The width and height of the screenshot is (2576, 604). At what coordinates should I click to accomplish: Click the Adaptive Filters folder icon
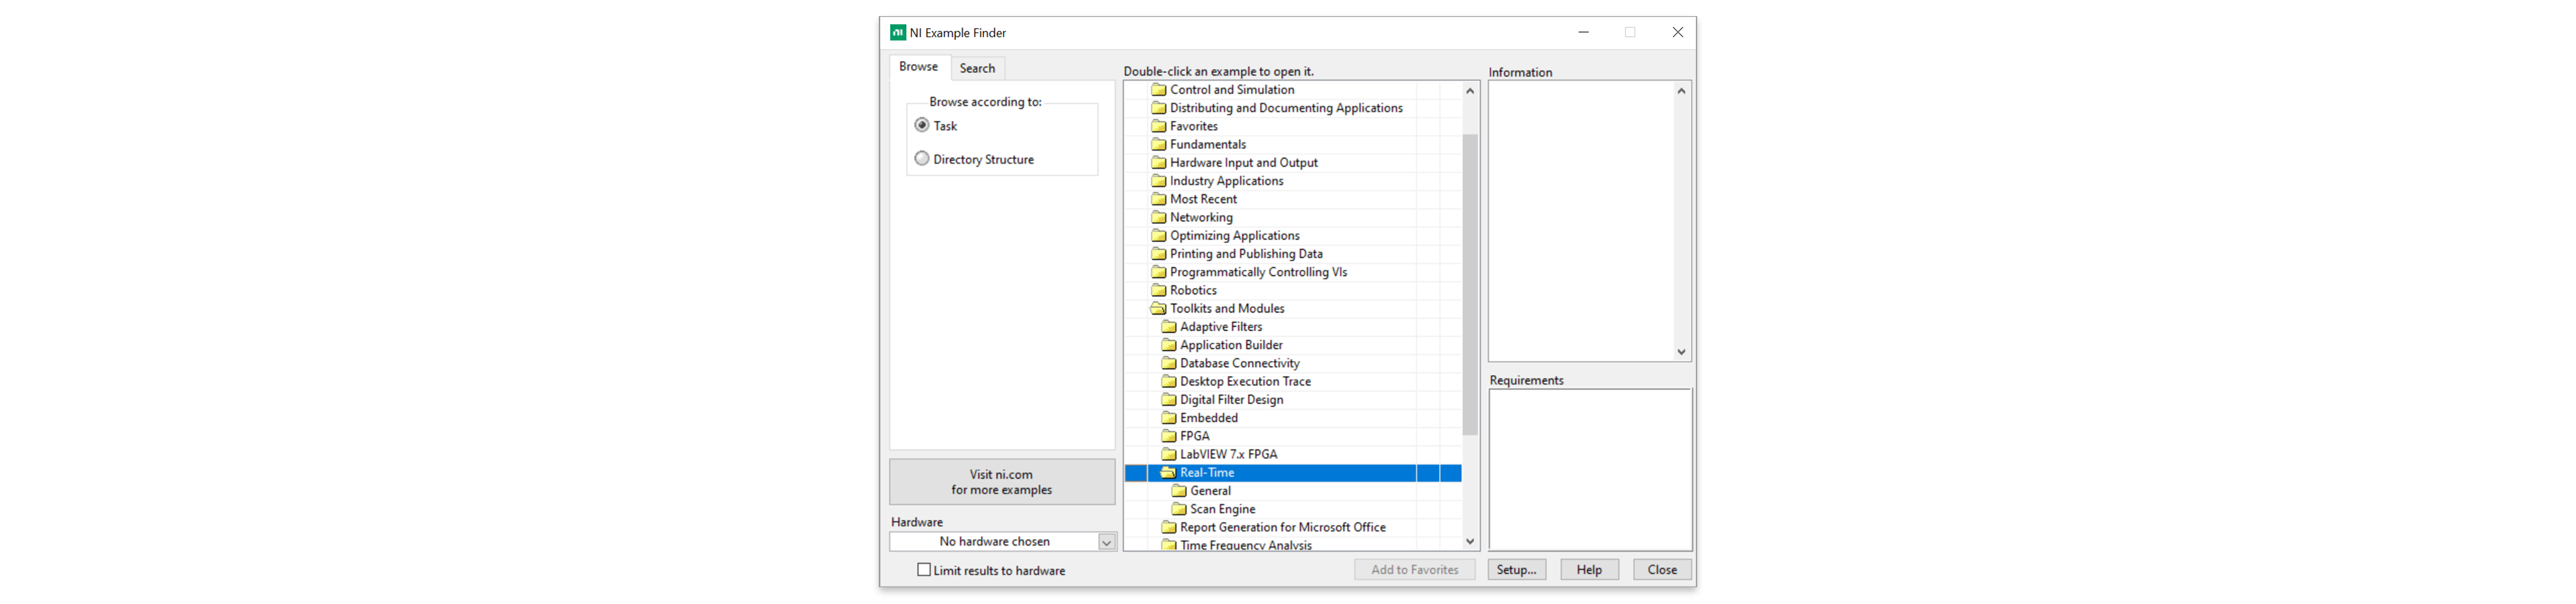click(1169, 327)
